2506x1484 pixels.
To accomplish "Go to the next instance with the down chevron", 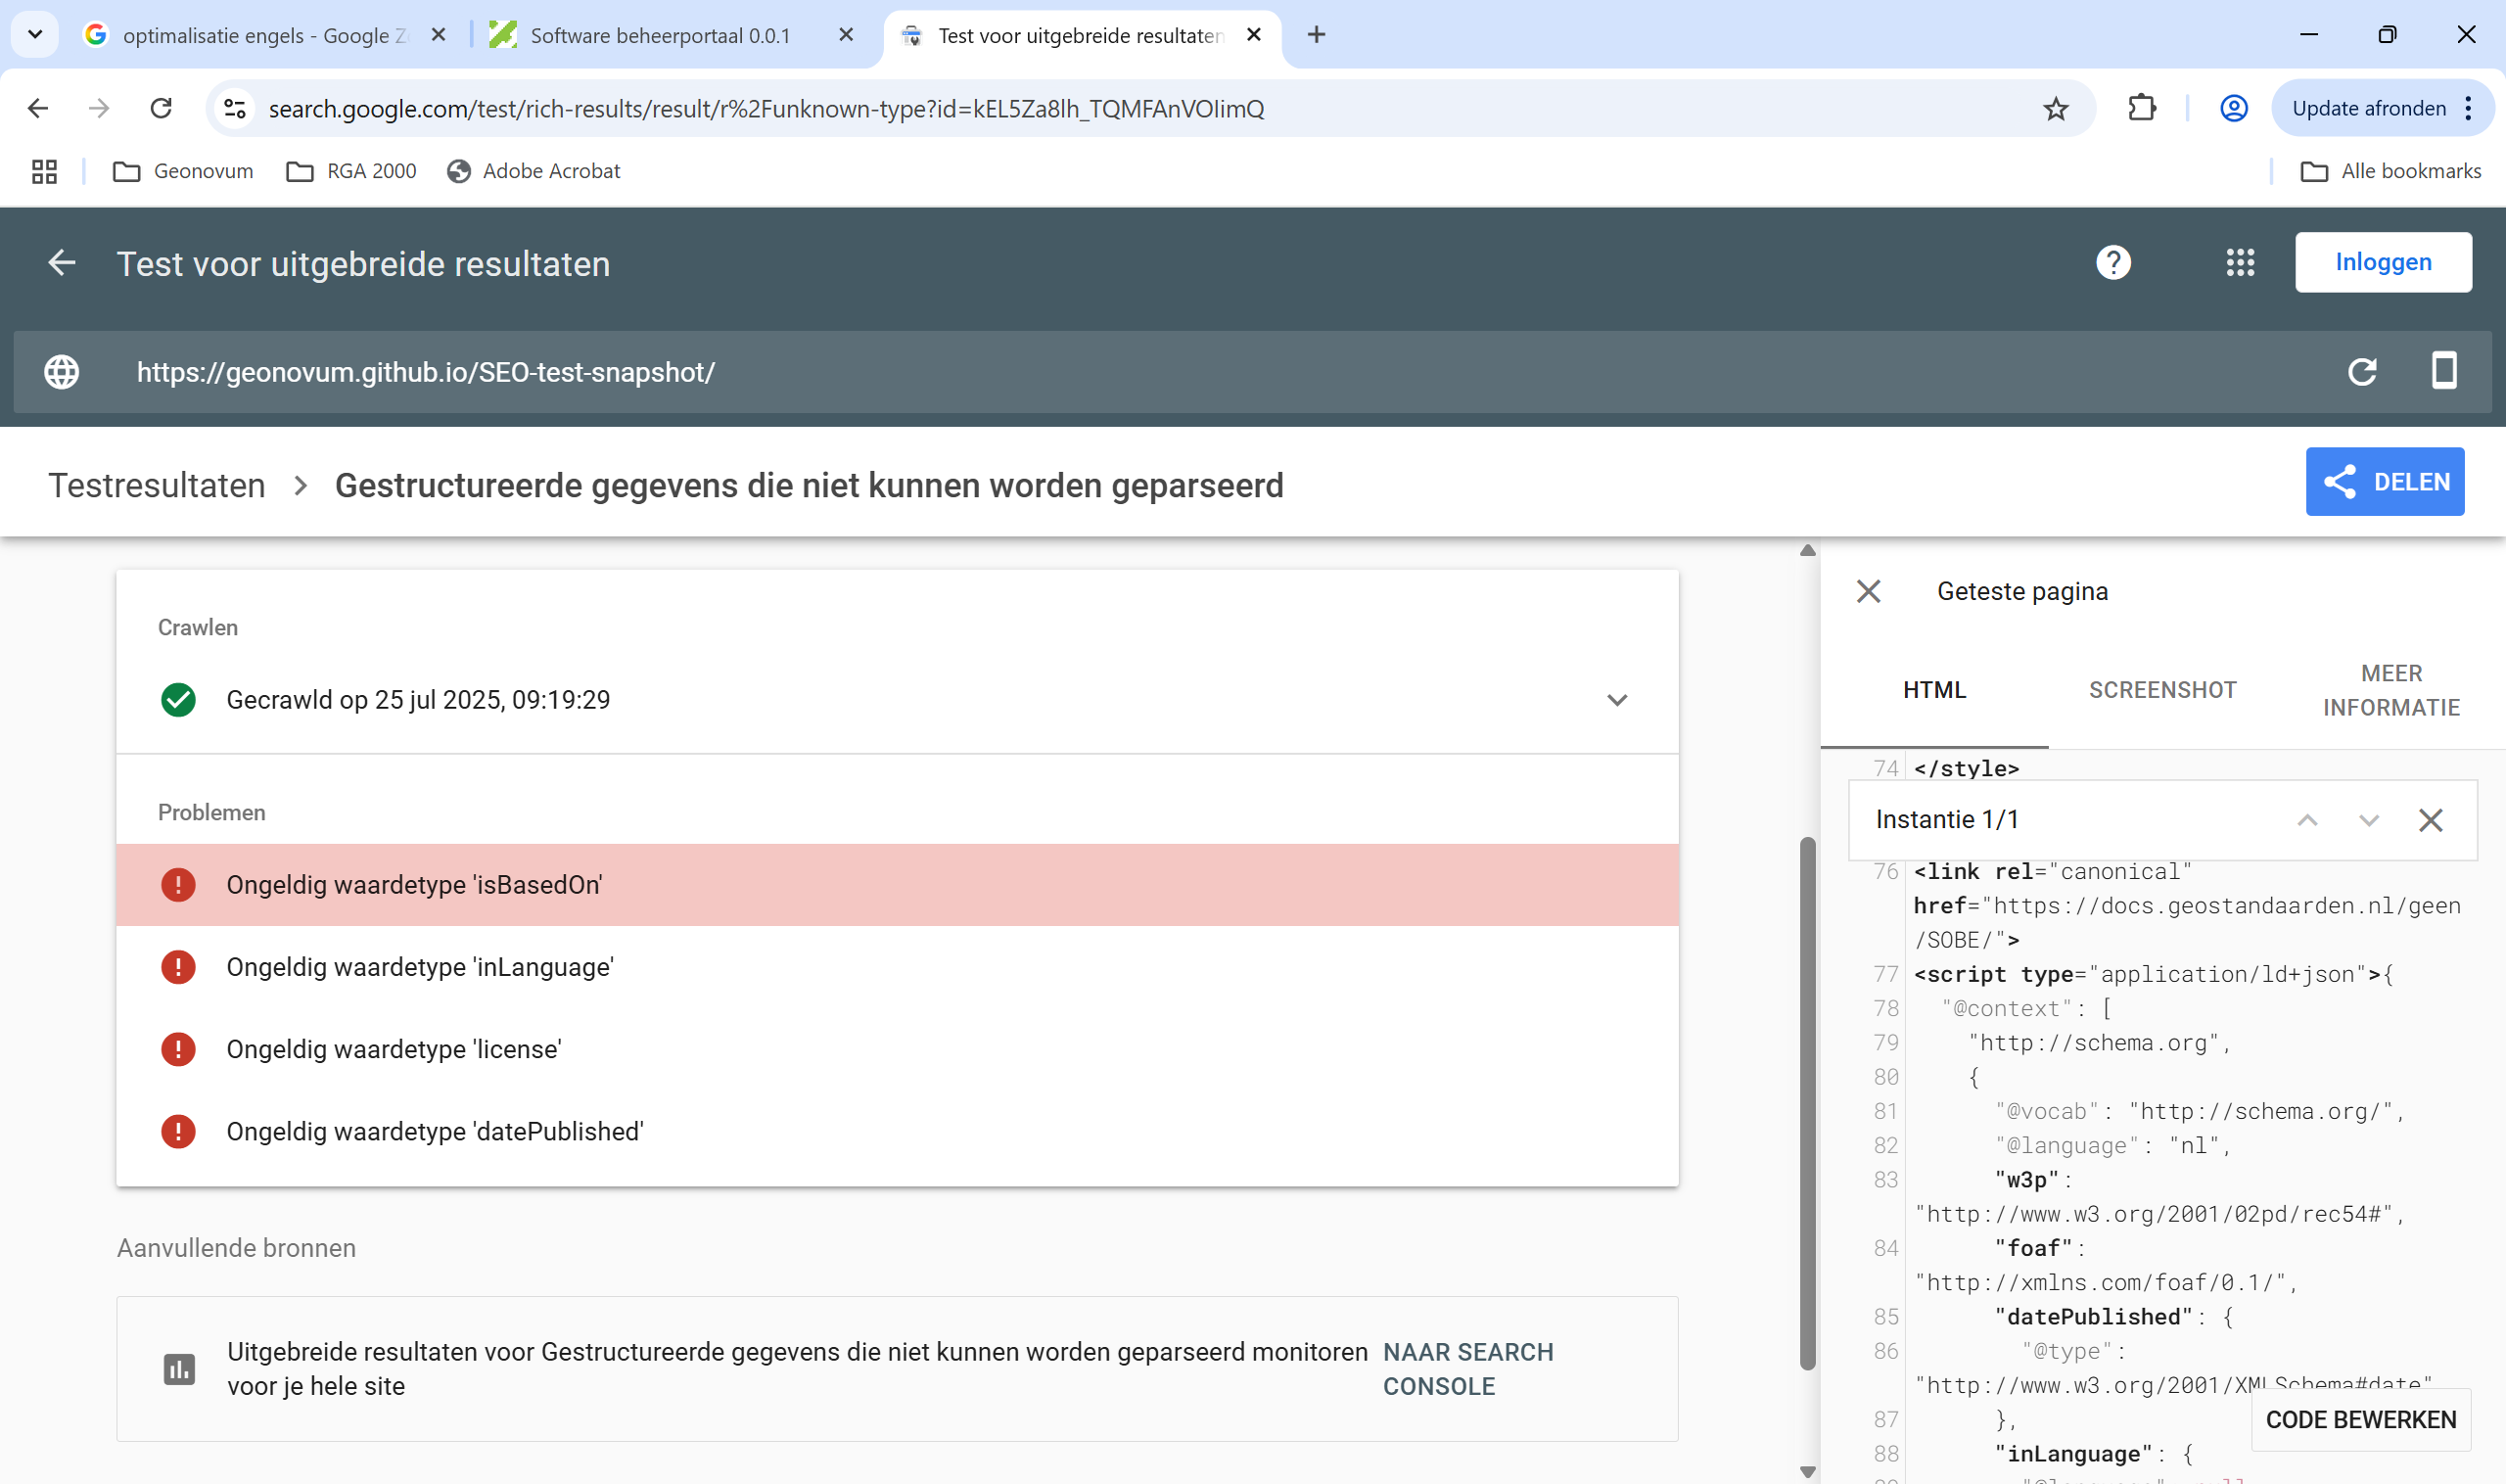I will click(x=2368, y=820).
